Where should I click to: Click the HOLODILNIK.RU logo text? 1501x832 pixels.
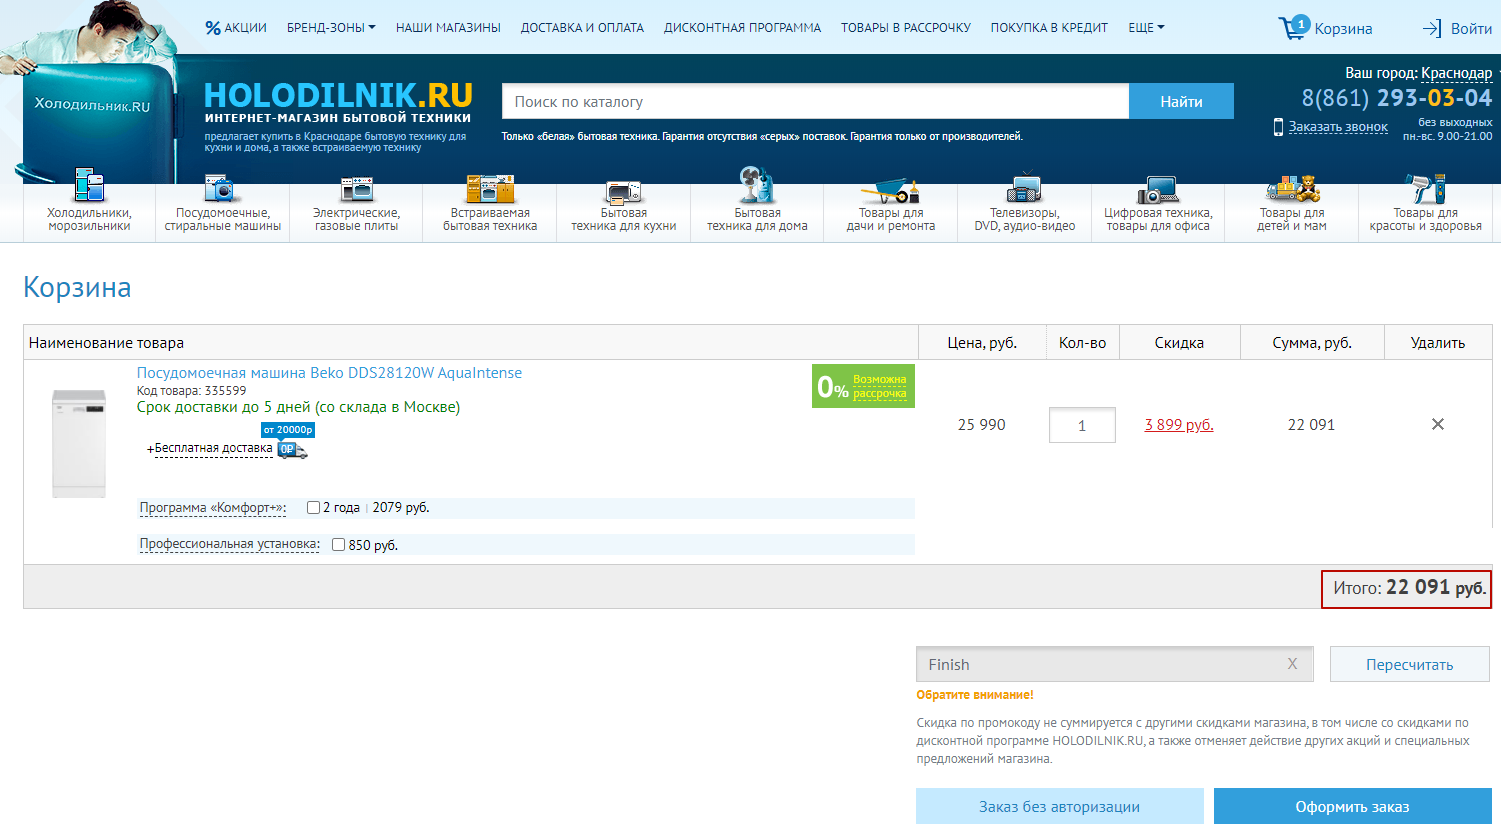click(338, 96)
